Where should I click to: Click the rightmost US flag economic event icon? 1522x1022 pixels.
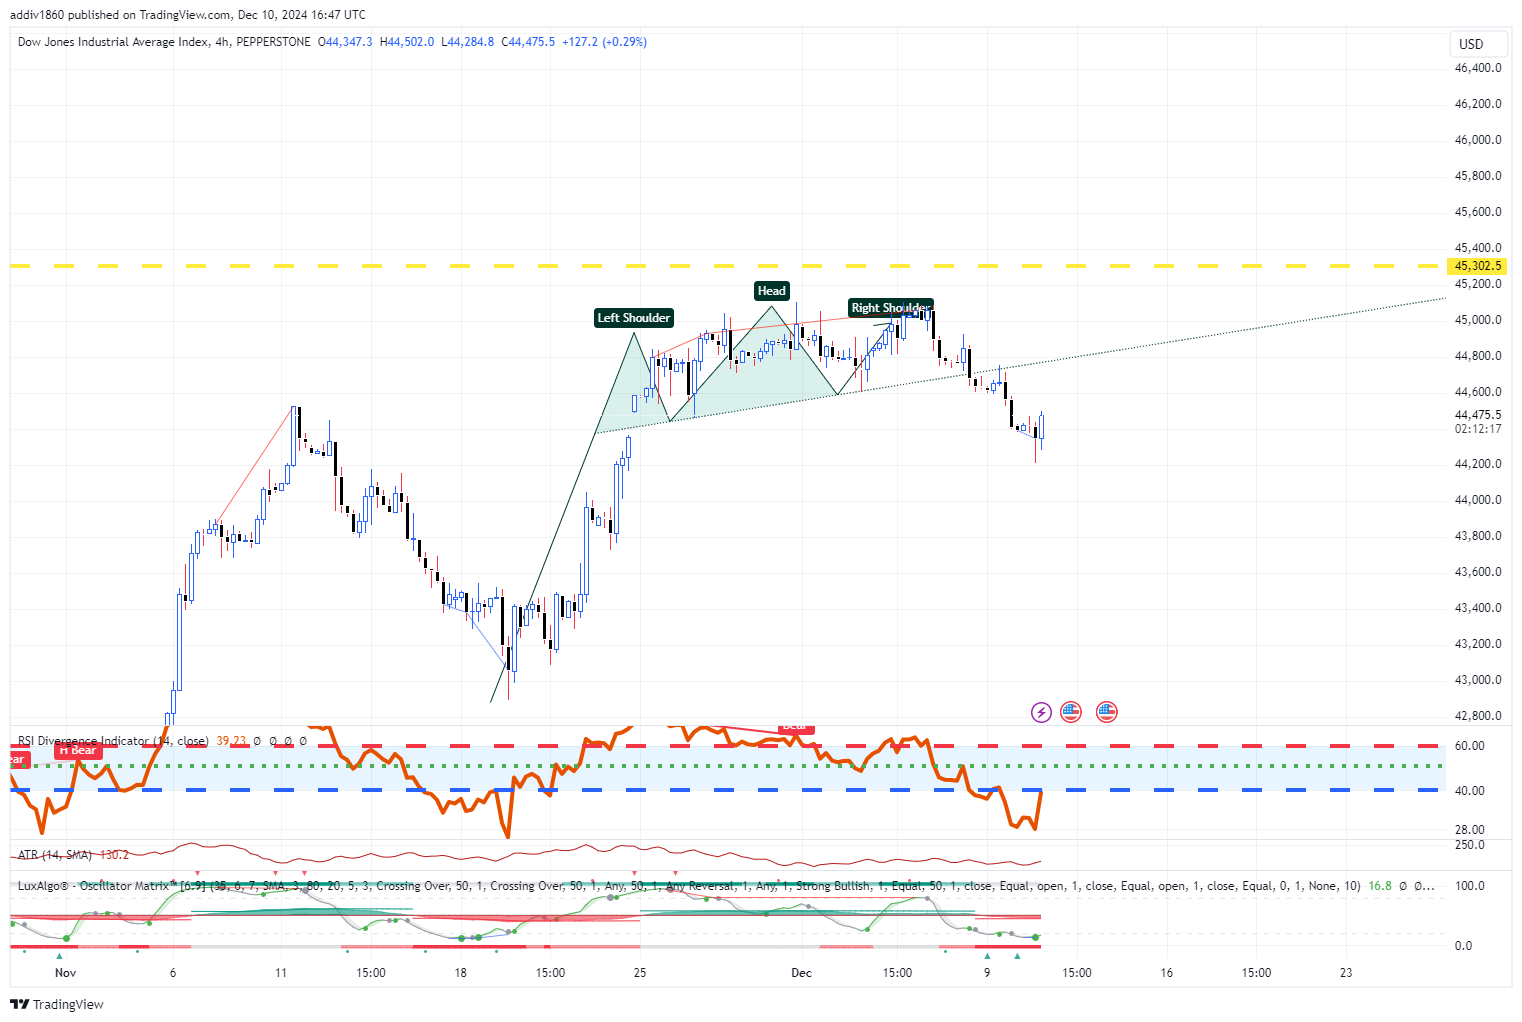[1106, 712]
